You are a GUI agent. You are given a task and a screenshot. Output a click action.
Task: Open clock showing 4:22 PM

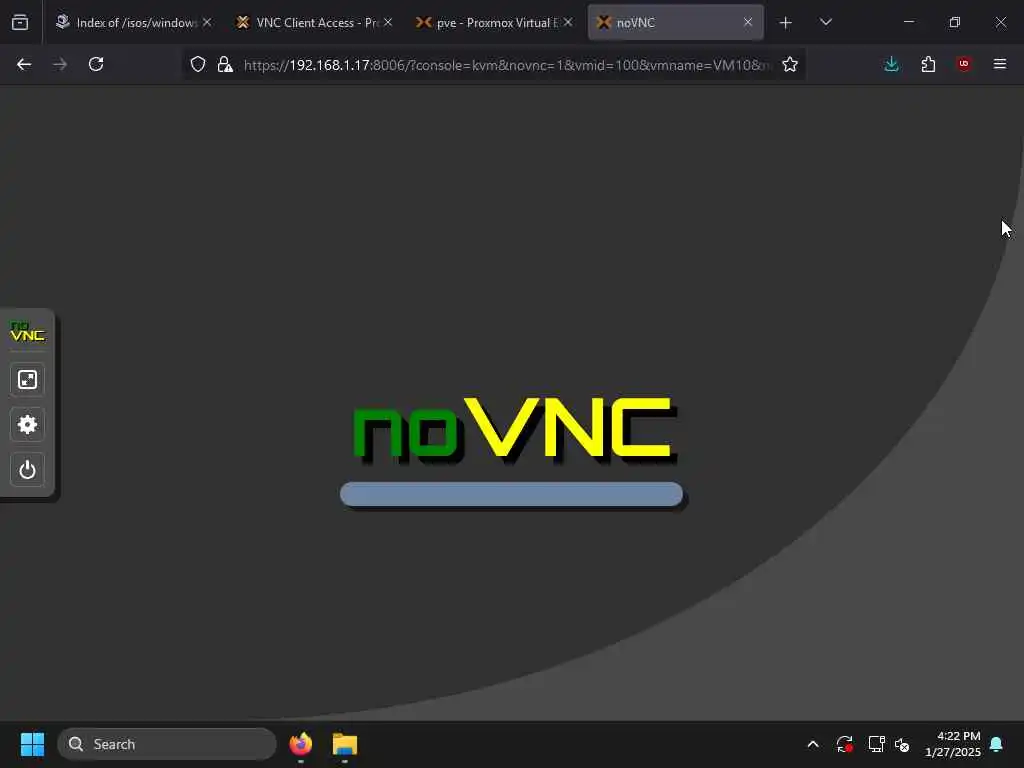tap(953, 744)
